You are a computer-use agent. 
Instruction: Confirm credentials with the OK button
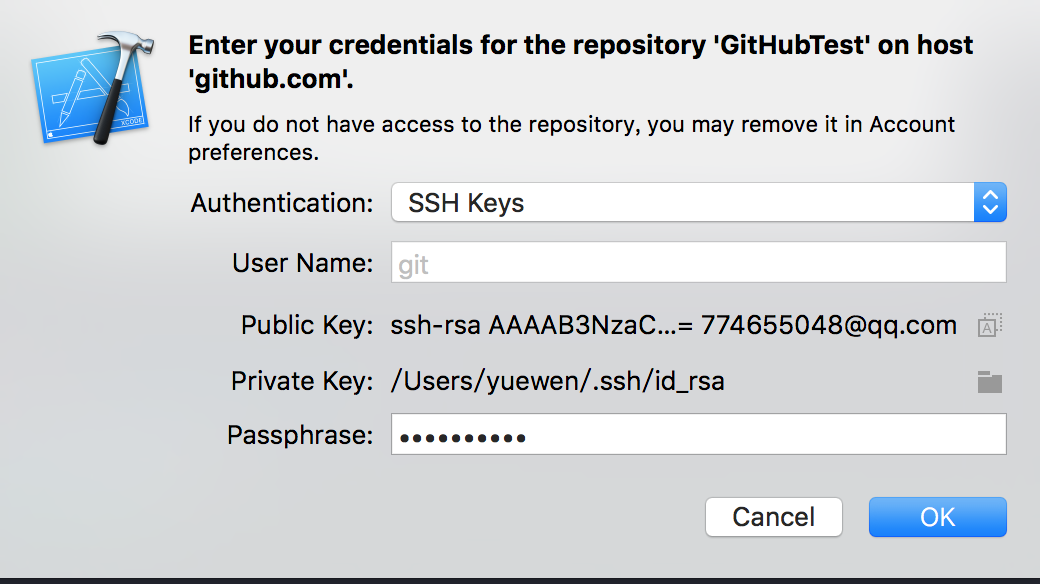[937, 517]
